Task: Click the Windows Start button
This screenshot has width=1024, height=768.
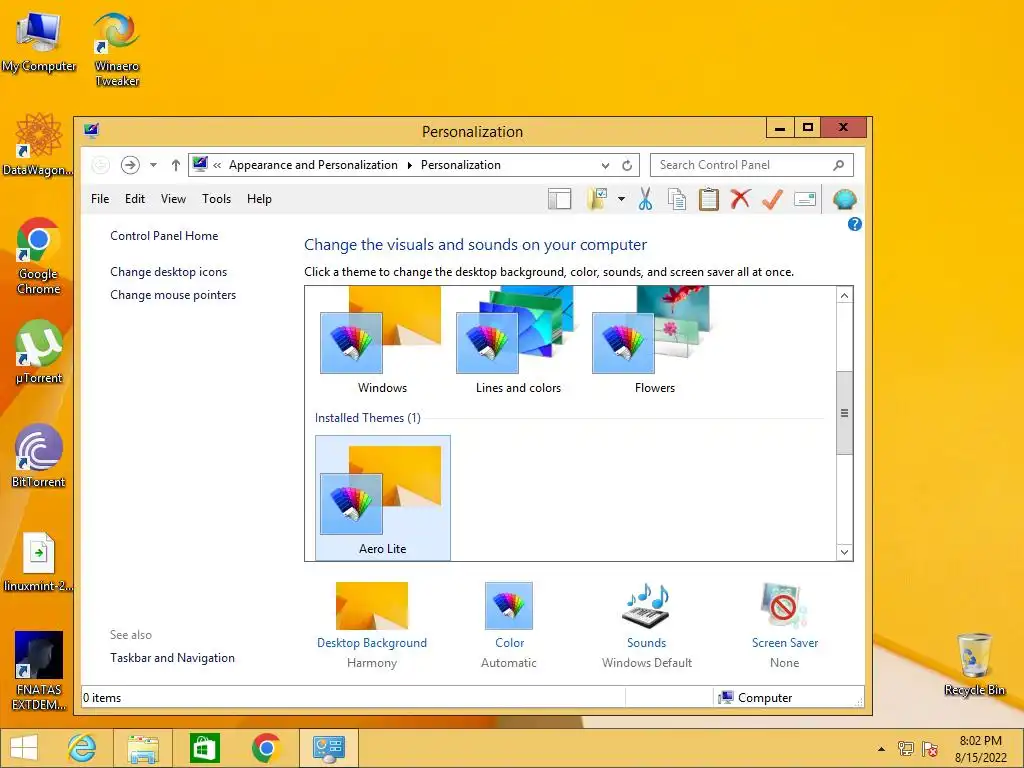Action: pyautogui.click(x=24, y=748)
